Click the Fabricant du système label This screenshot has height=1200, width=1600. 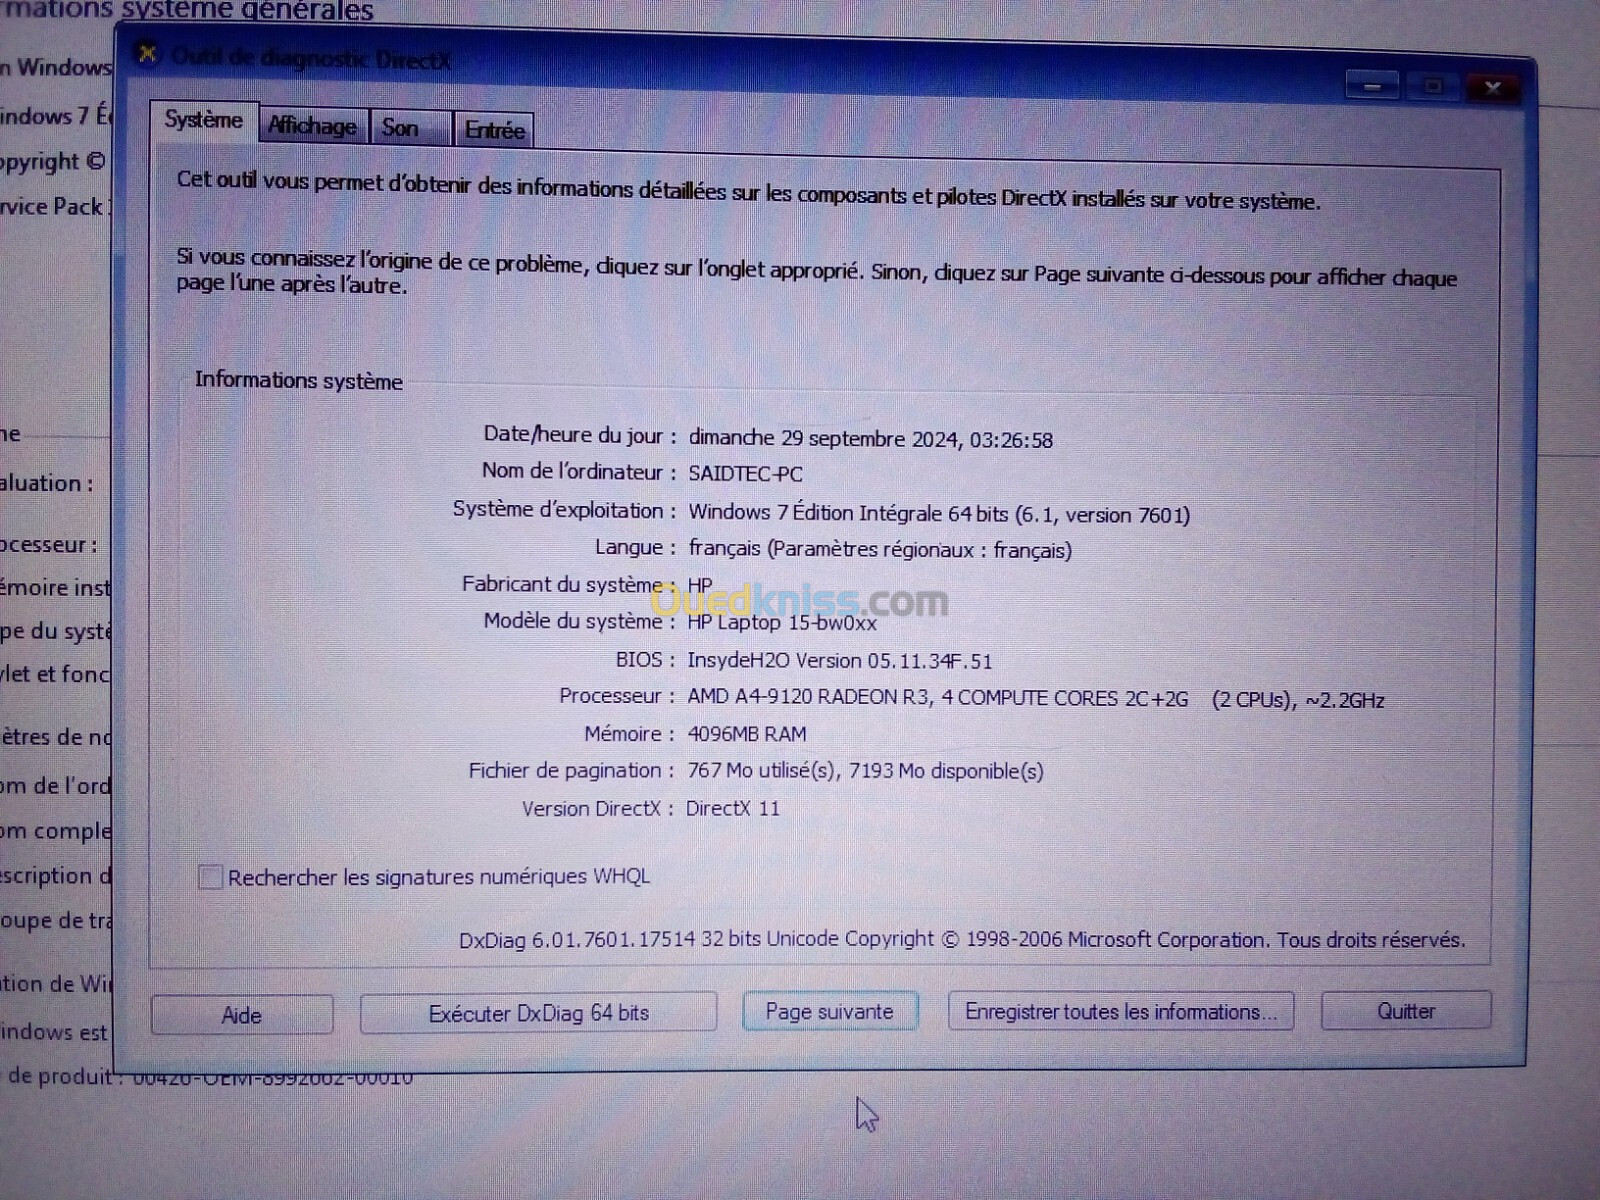point(569,584)
